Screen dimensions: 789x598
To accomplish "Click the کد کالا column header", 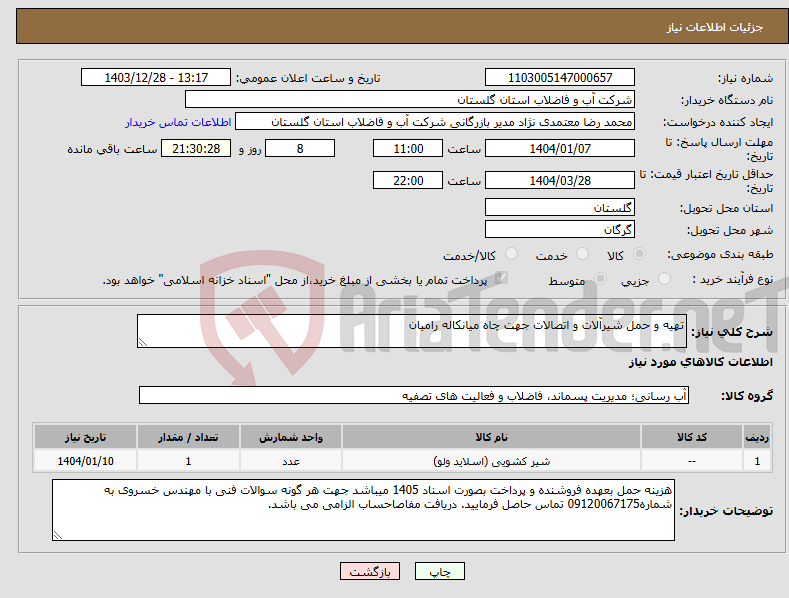I will (x=692, y=437).
